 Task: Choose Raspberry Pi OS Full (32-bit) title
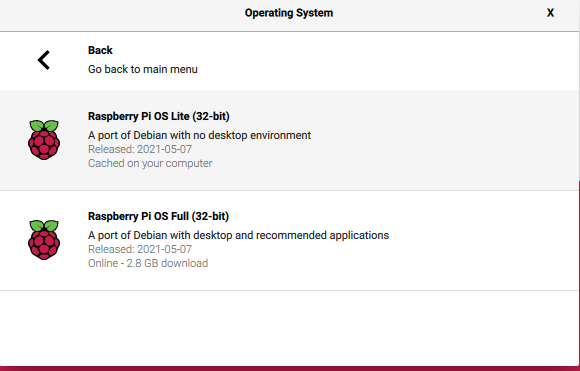pyautogui.click(x=158, y=216)
